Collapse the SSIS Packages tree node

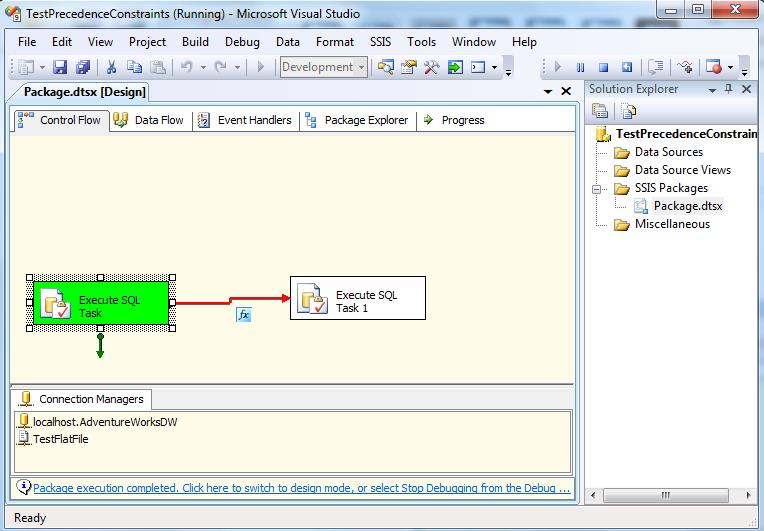(x=597, y=188)
